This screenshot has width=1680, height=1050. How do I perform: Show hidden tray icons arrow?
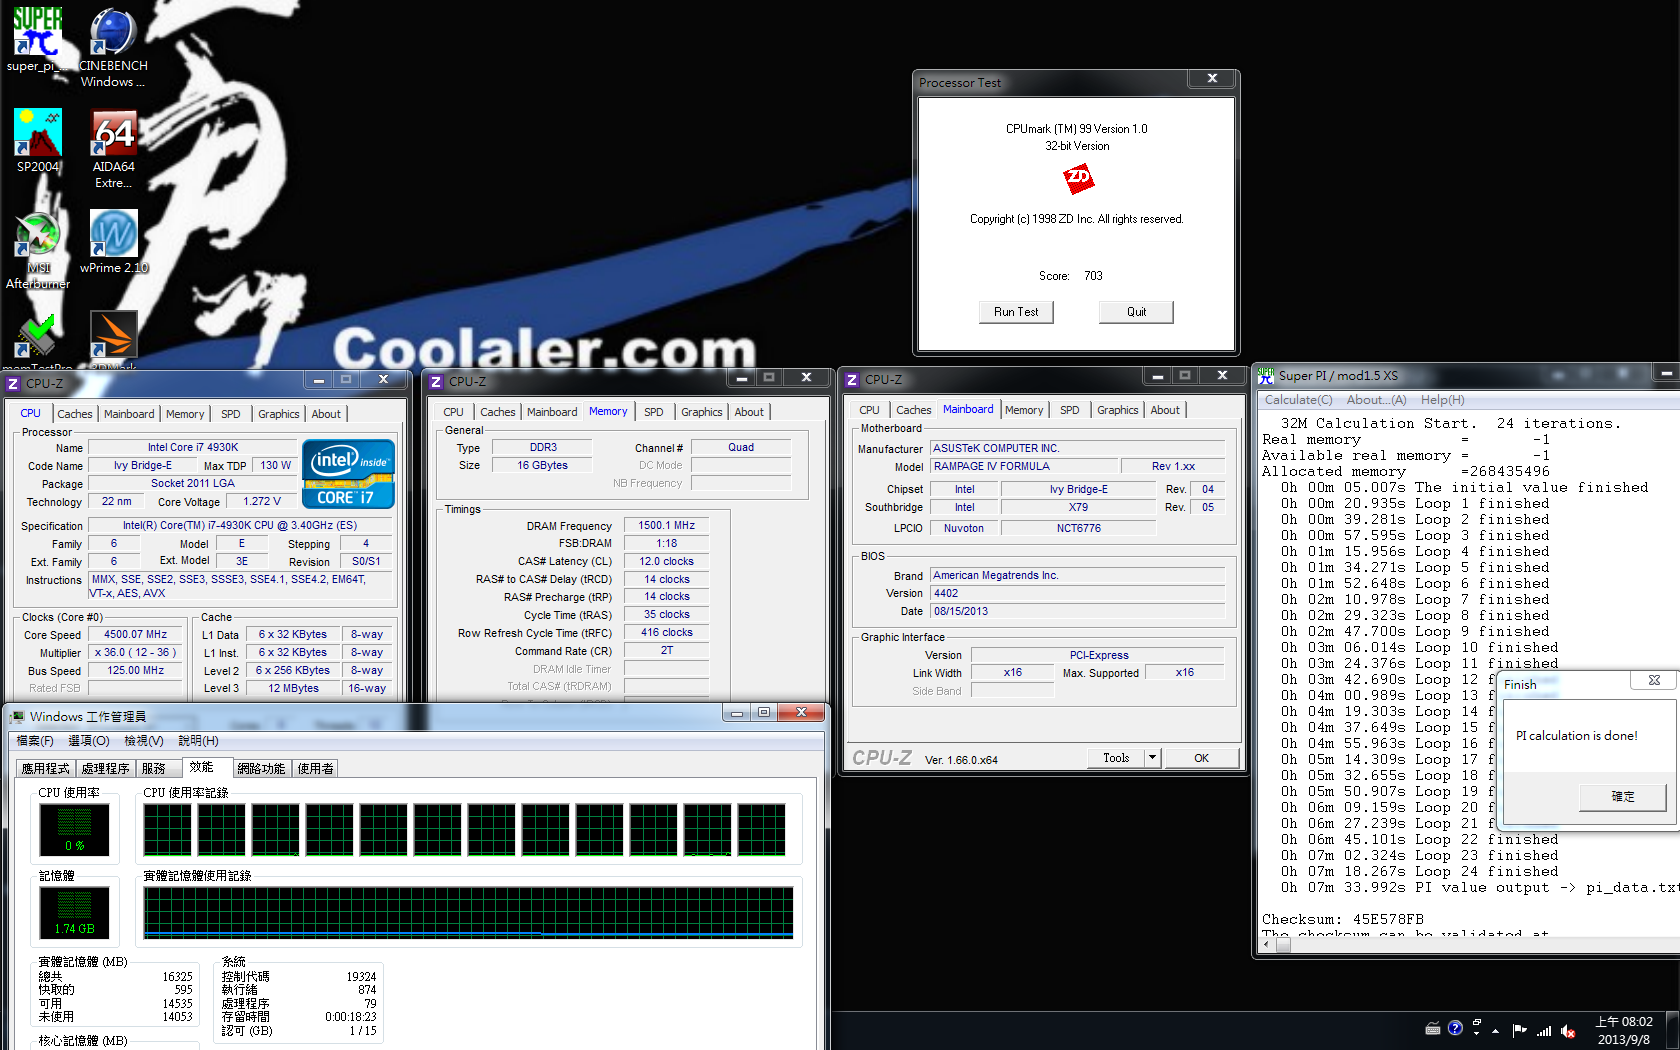[x=1496, y=1030]
